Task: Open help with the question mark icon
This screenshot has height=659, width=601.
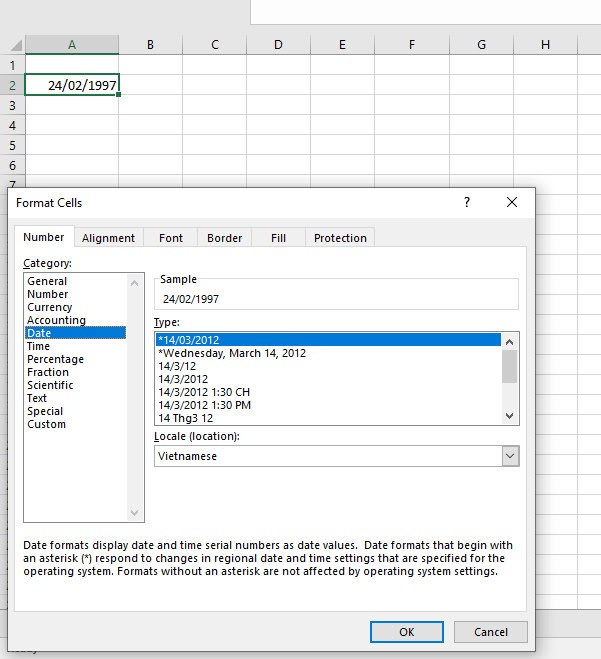Action: [467, 202]
